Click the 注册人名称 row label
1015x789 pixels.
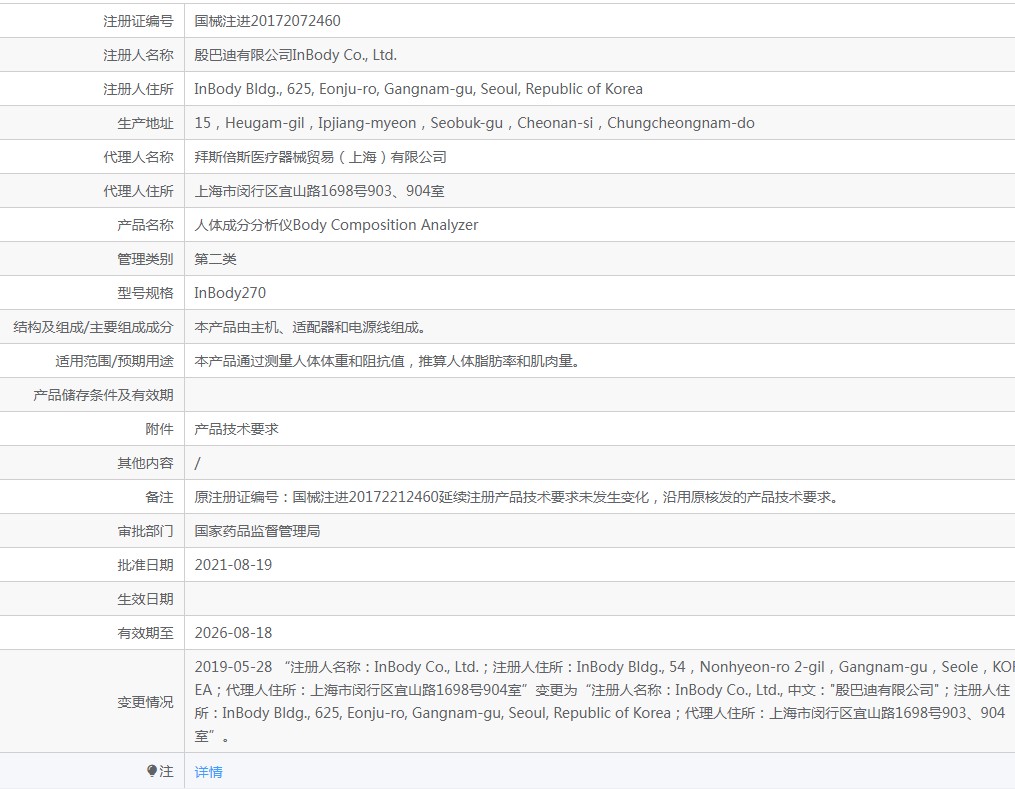pyautogui.click(x=139, y=55)
